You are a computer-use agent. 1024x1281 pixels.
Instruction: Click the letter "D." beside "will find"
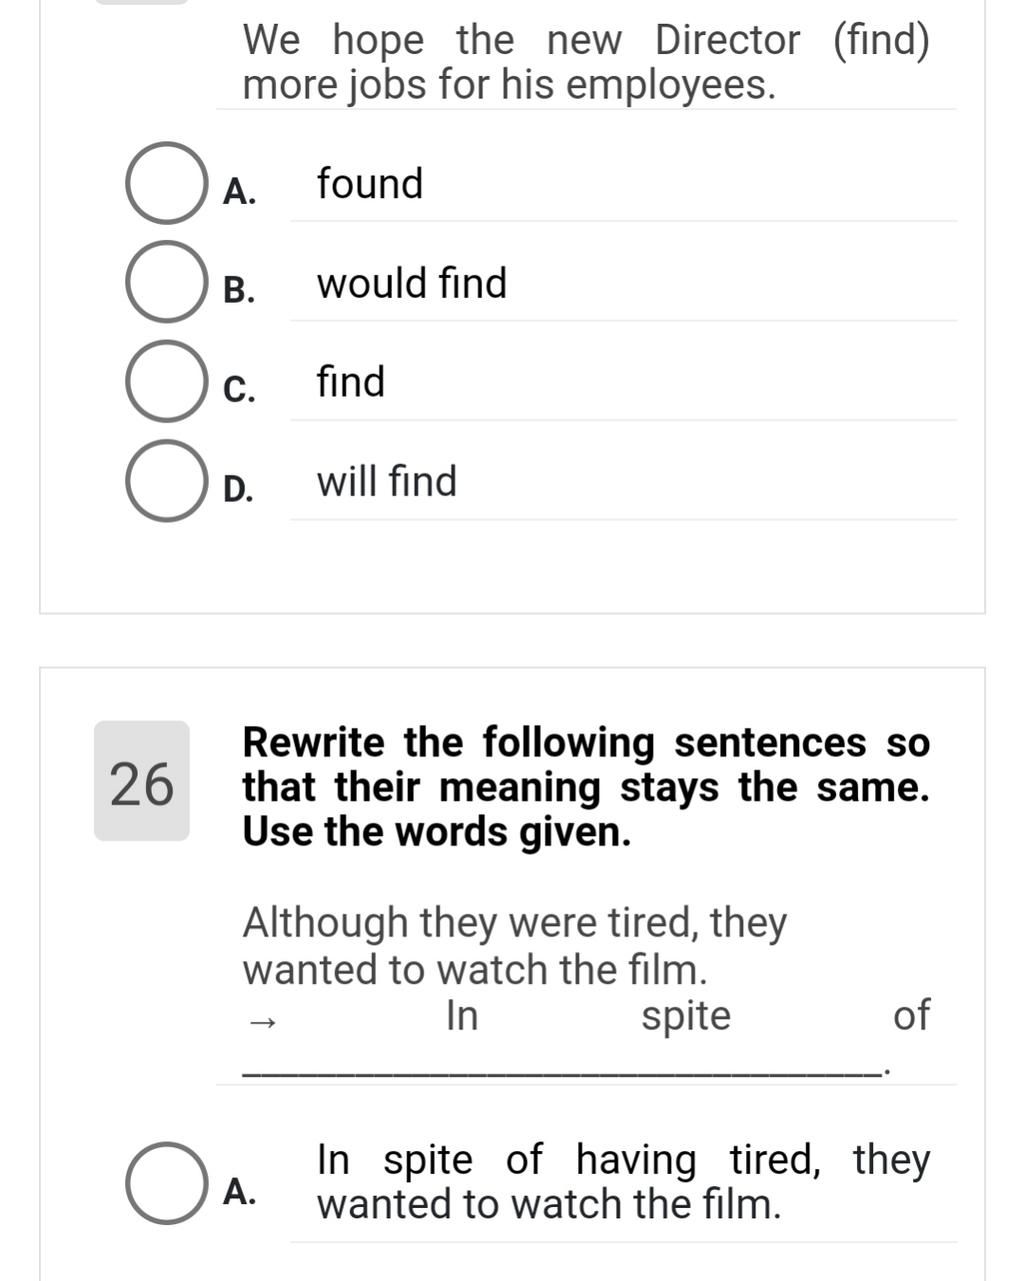pos(239,489)
